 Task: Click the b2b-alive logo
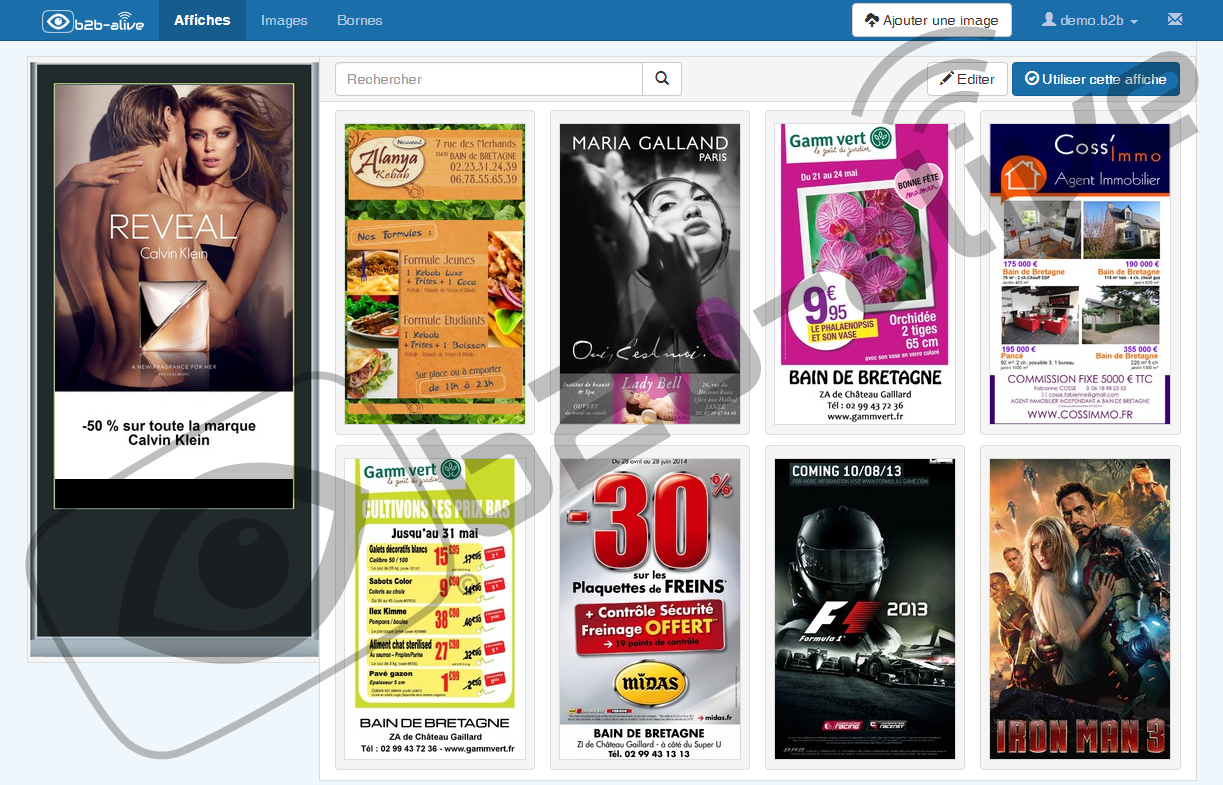point(92,20)
